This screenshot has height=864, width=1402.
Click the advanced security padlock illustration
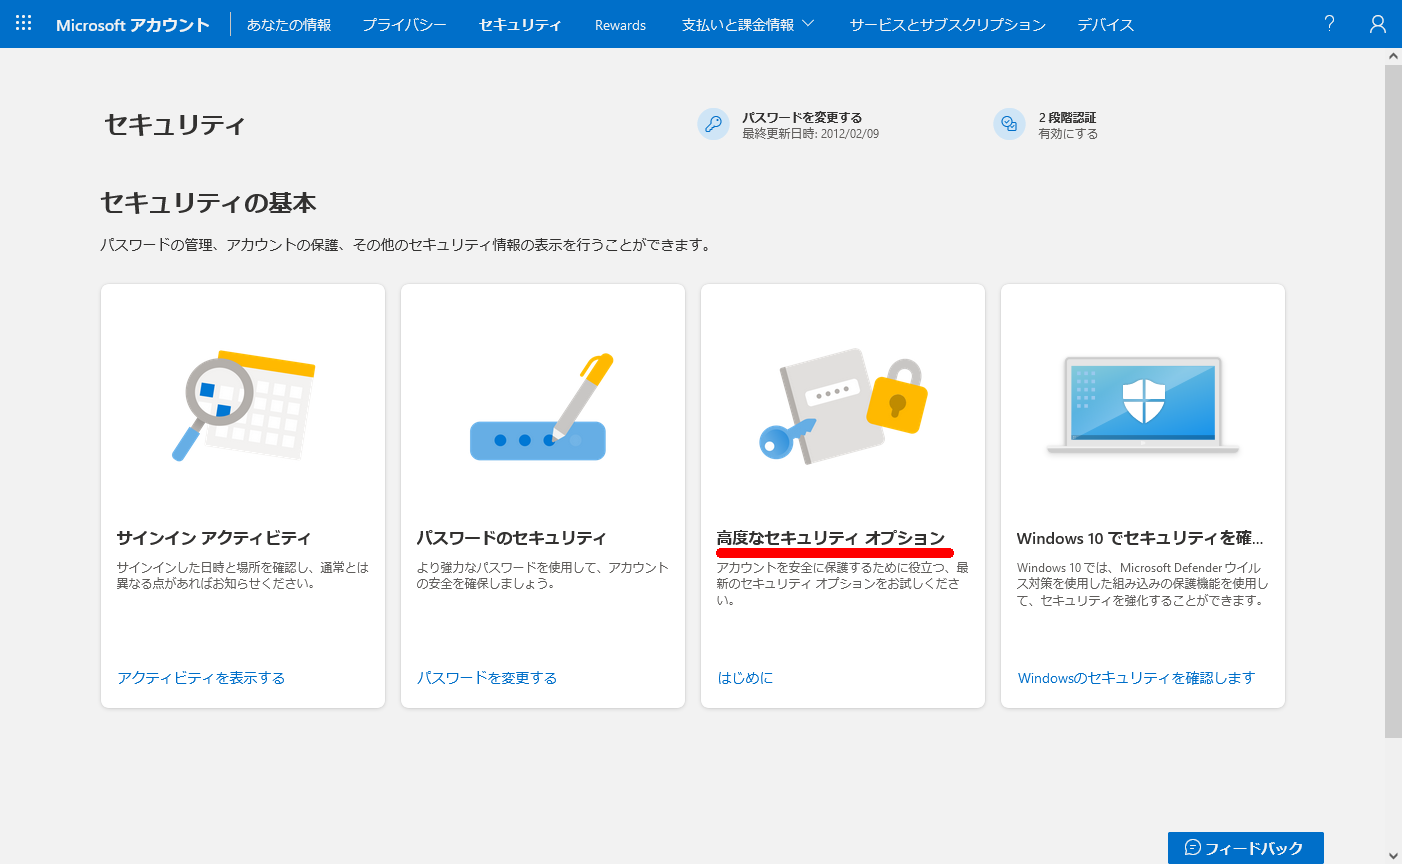(843, 405)
